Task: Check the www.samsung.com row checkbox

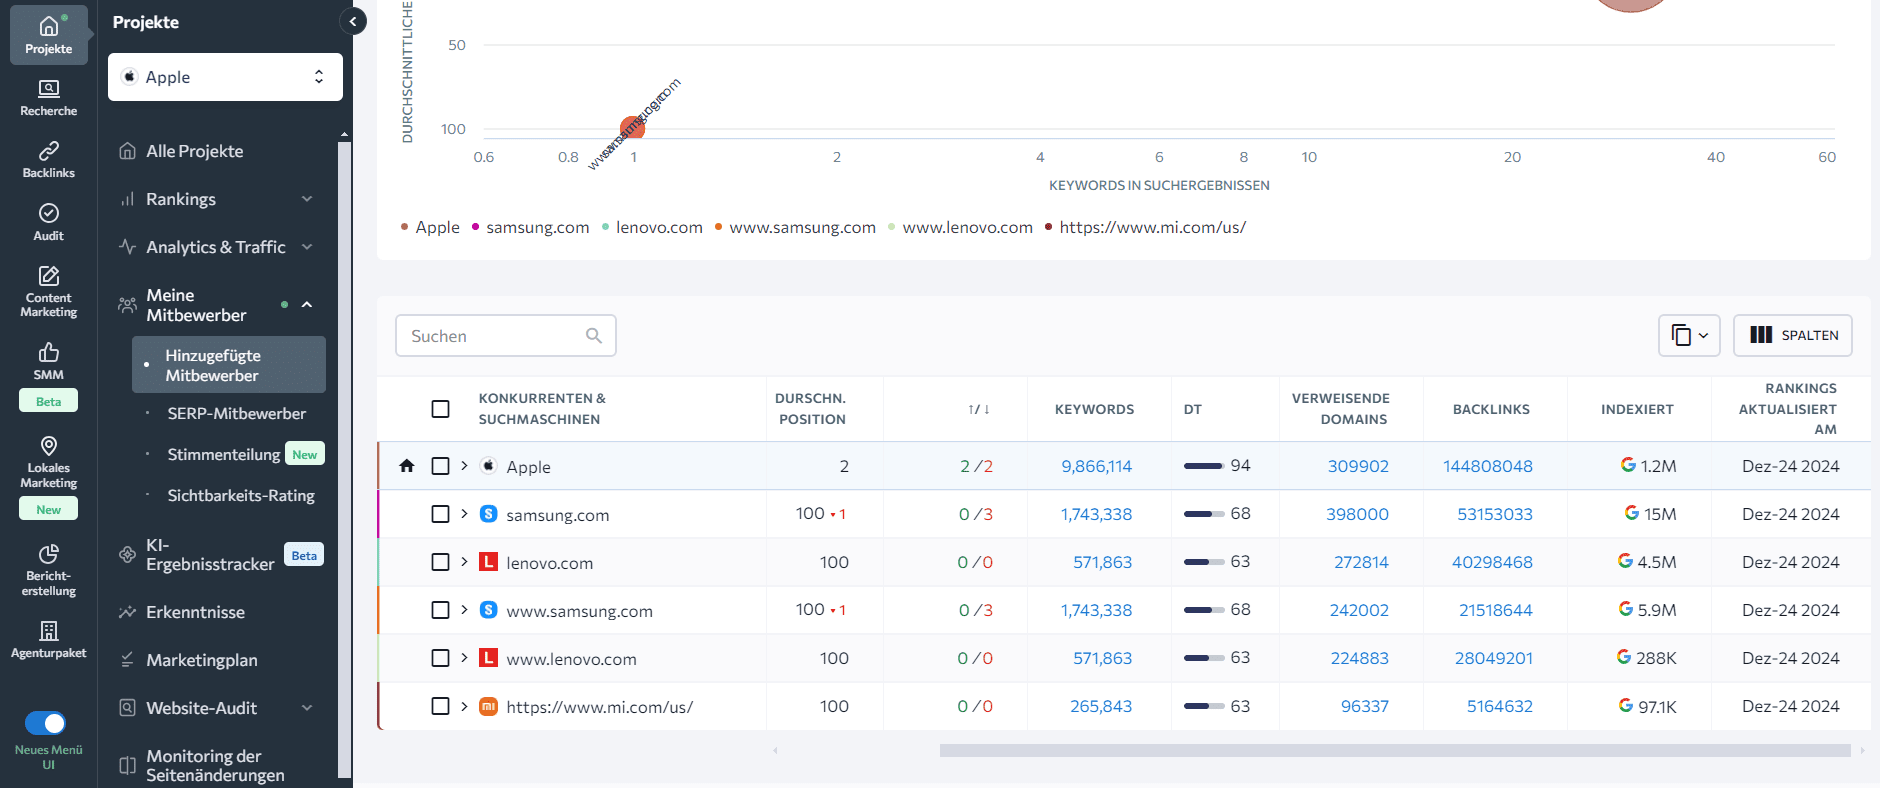Action: click(x=440, y=610)
